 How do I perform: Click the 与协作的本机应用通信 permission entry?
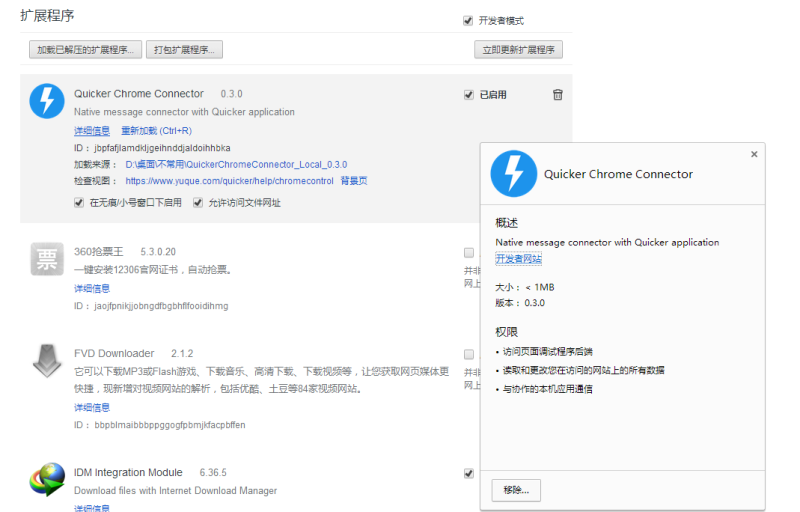click(547, 389)
